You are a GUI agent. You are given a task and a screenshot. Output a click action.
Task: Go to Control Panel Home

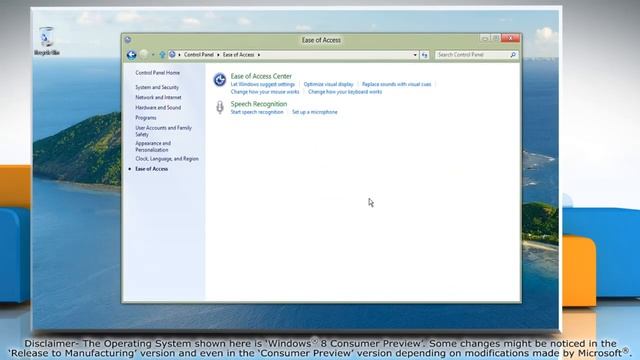coord(158,73)
